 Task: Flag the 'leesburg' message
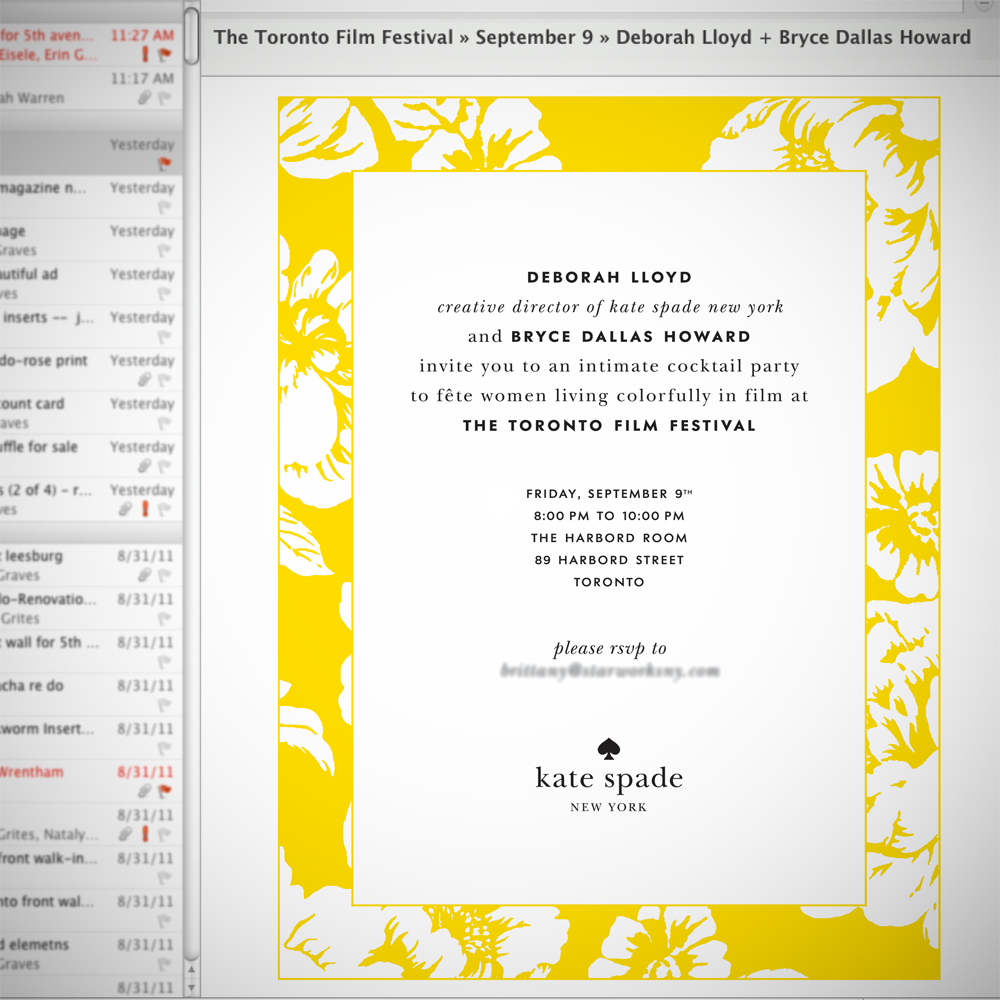tap(165, 575)
